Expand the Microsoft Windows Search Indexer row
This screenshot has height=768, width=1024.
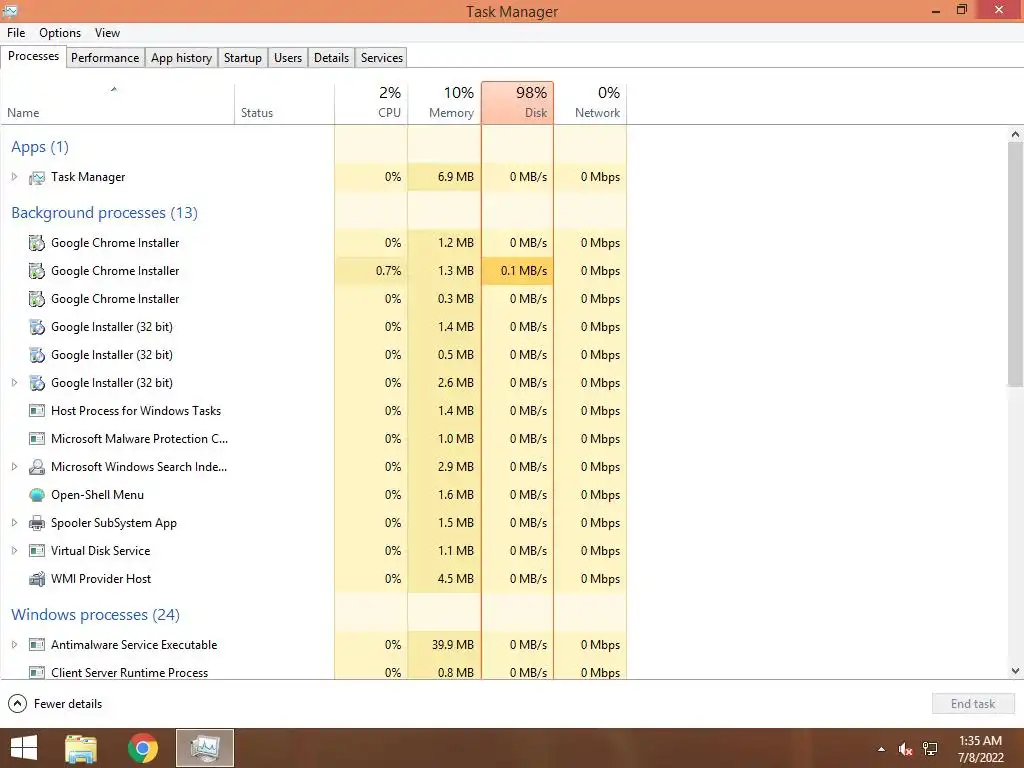(14, 467)
